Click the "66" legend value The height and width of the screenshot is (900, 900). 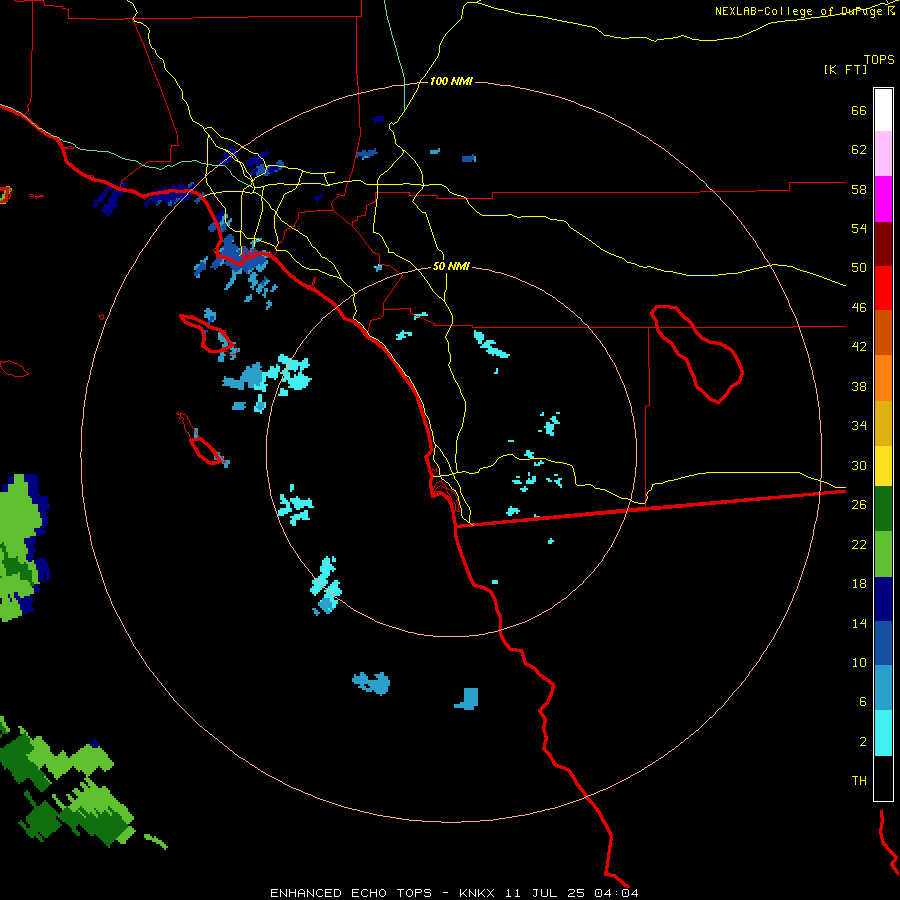[x=859, y=110]
